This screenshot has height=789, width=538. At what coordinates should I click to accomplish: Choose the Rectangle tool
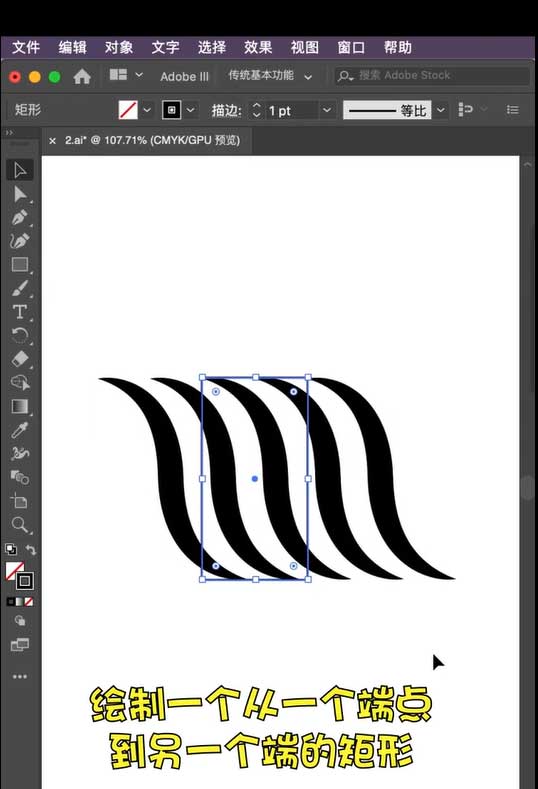point(20,265)
